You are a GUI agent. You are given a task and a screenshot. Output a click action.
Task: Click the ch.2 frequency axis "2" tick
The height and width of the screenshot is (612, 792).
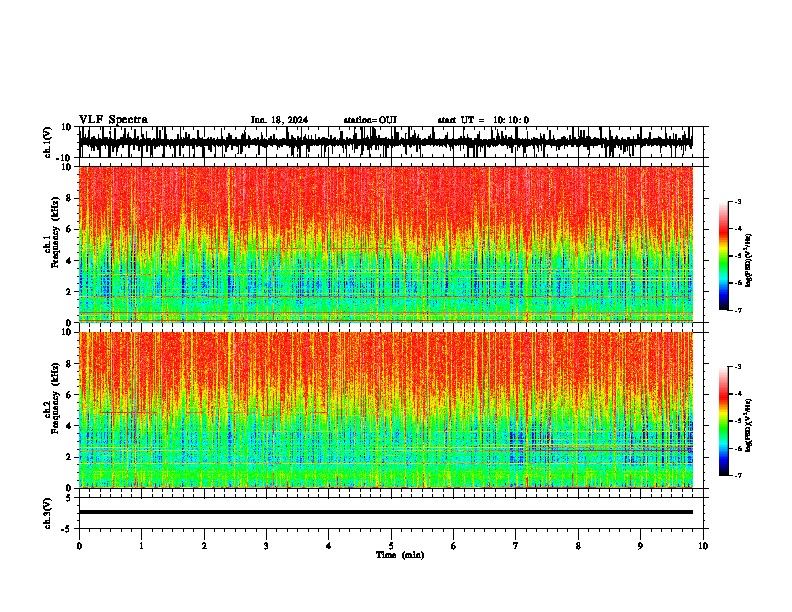coord(70,457)
